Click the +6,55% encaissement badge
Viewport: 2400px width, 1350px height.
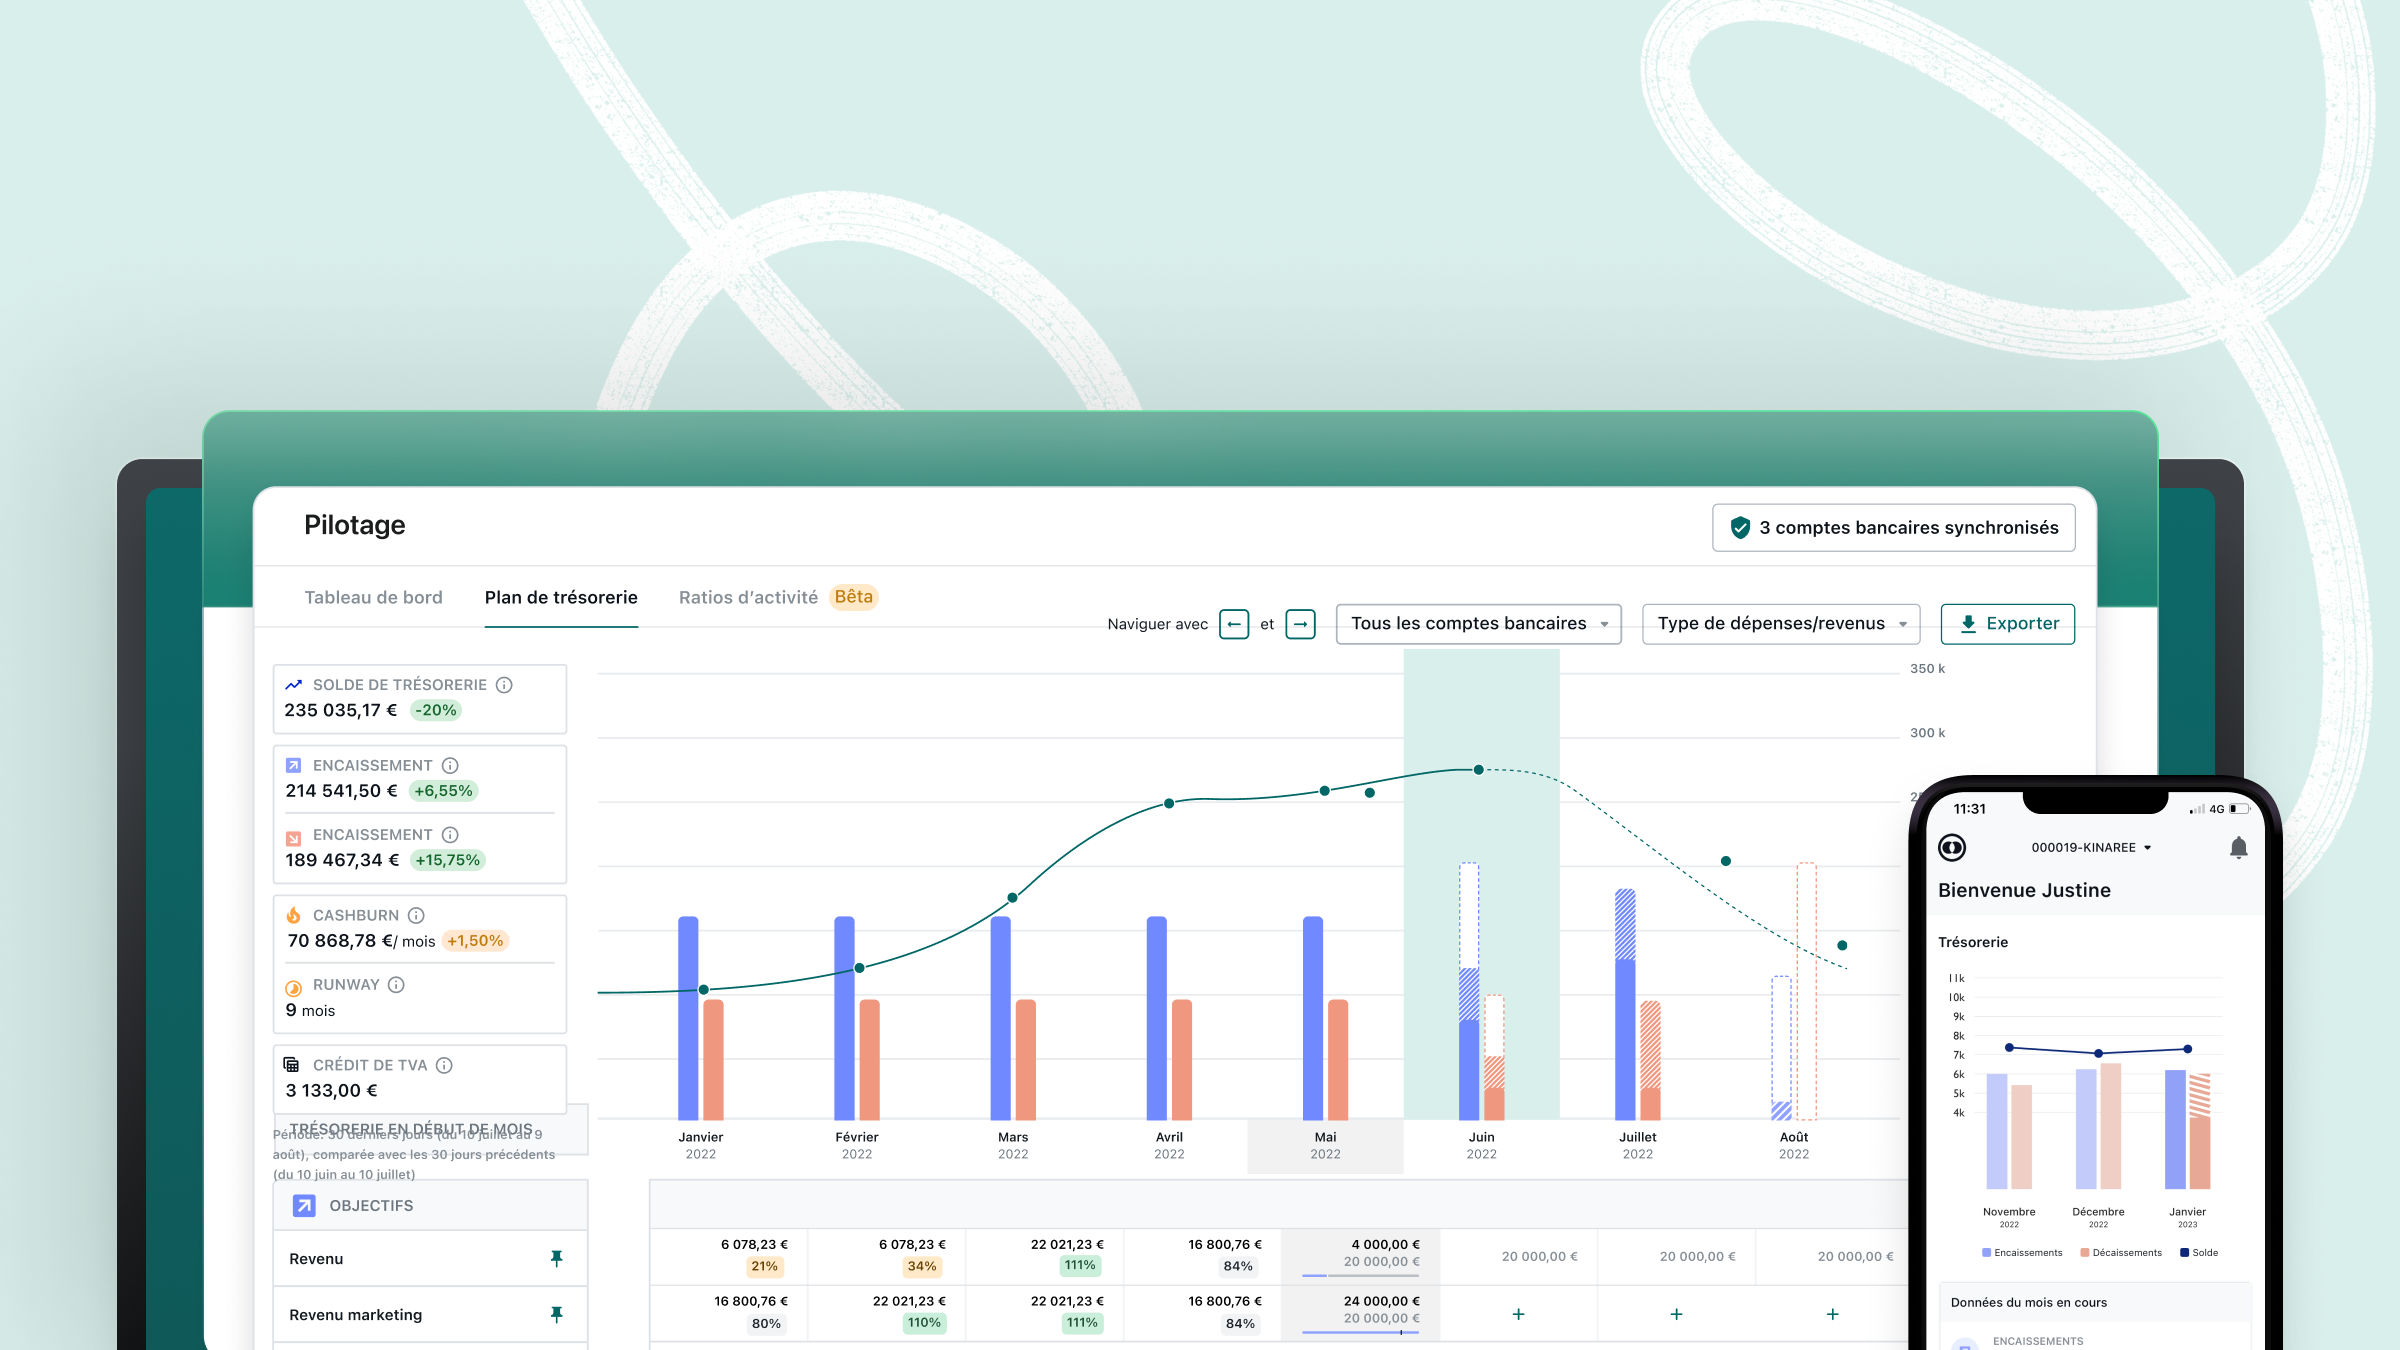click(x=443, y=791)
